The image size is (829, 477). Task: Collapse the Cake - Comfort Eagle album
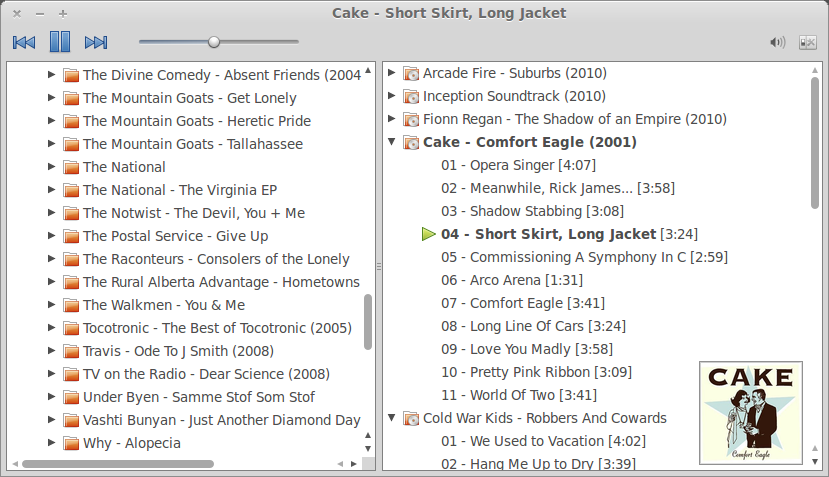click(392, 142)
